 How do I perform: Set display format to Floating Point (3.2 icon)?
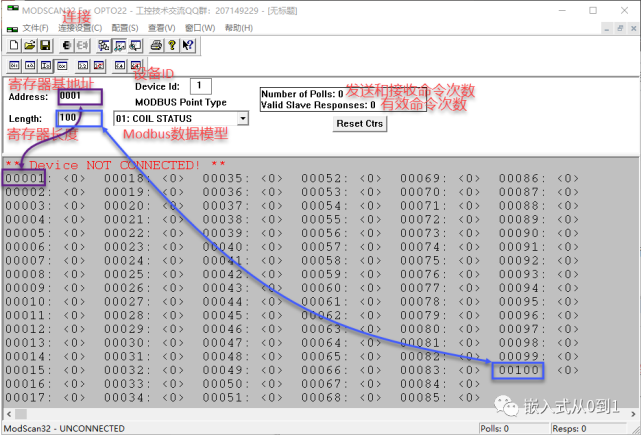pyautogui.click(x=83, y=65)
